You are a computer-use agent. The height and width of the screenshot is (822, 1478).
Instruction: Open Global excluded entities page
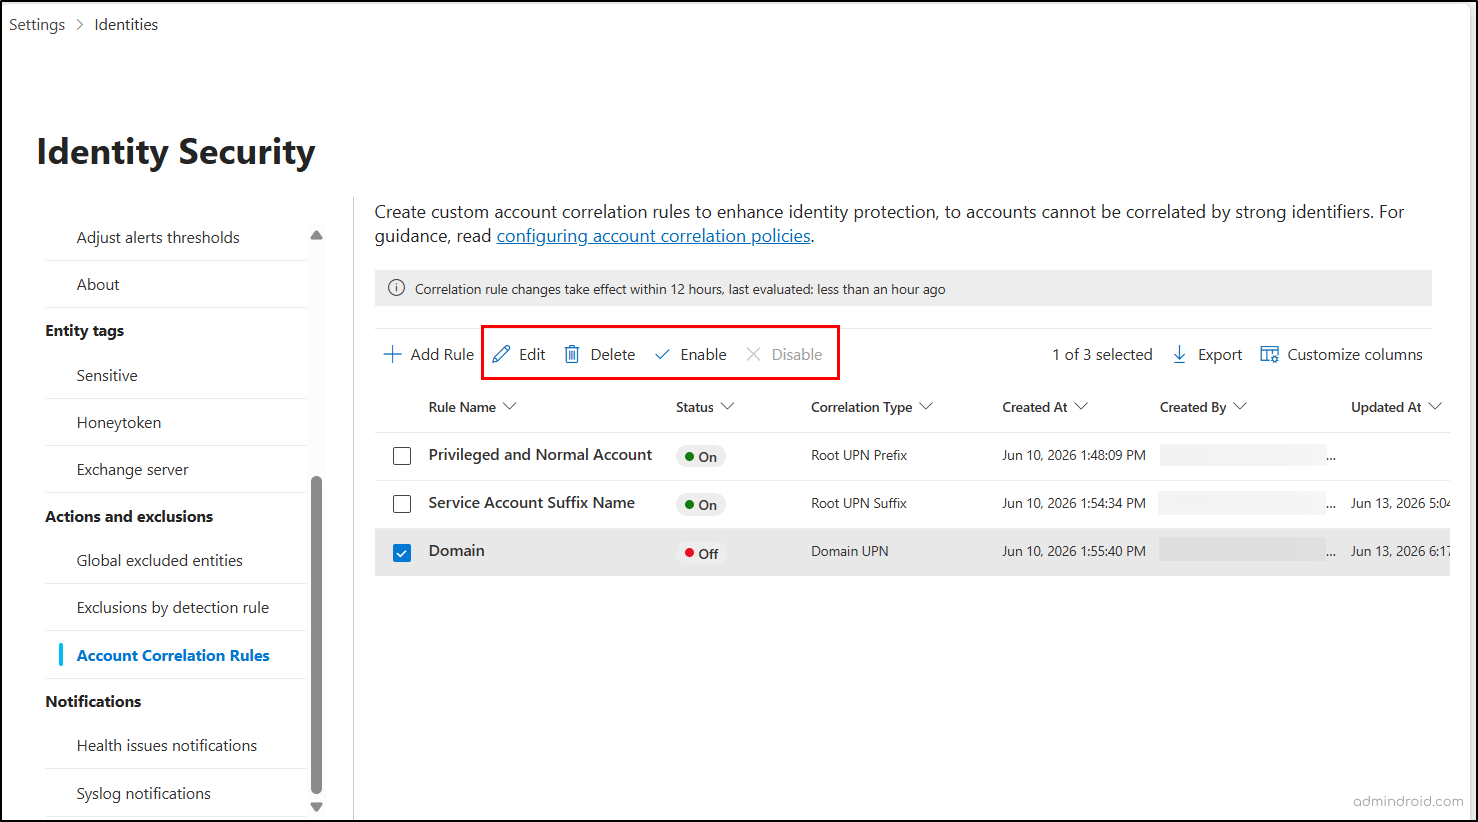pos(160,560)
